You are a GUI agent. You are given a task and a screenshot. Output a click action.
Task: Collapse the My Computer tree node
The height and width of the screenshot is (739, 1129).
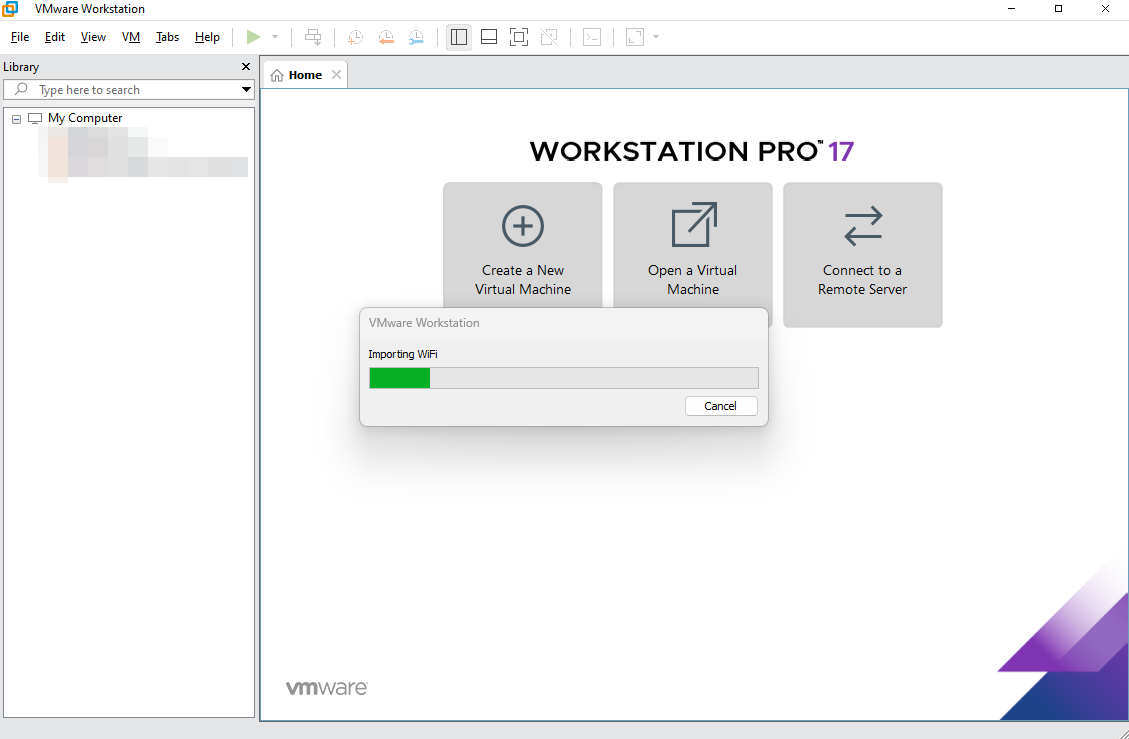click(17, 119)
